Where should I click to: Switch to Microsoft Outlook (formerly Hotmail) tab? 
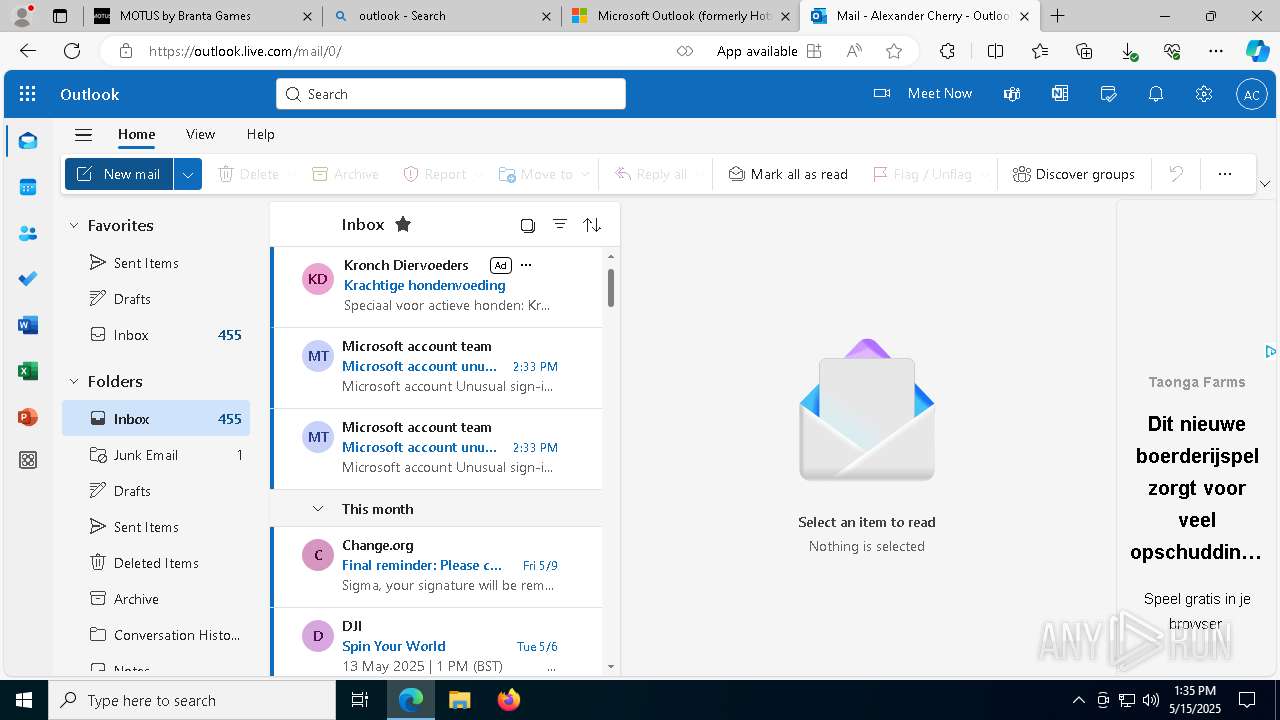coord(682,16)
